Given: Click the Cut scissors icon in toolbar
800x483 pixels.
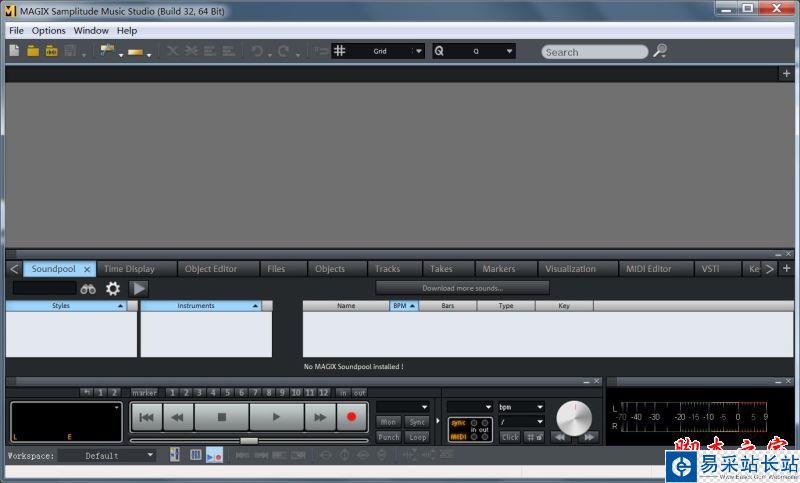Looking at the screenshot, I should pos(173,50).
